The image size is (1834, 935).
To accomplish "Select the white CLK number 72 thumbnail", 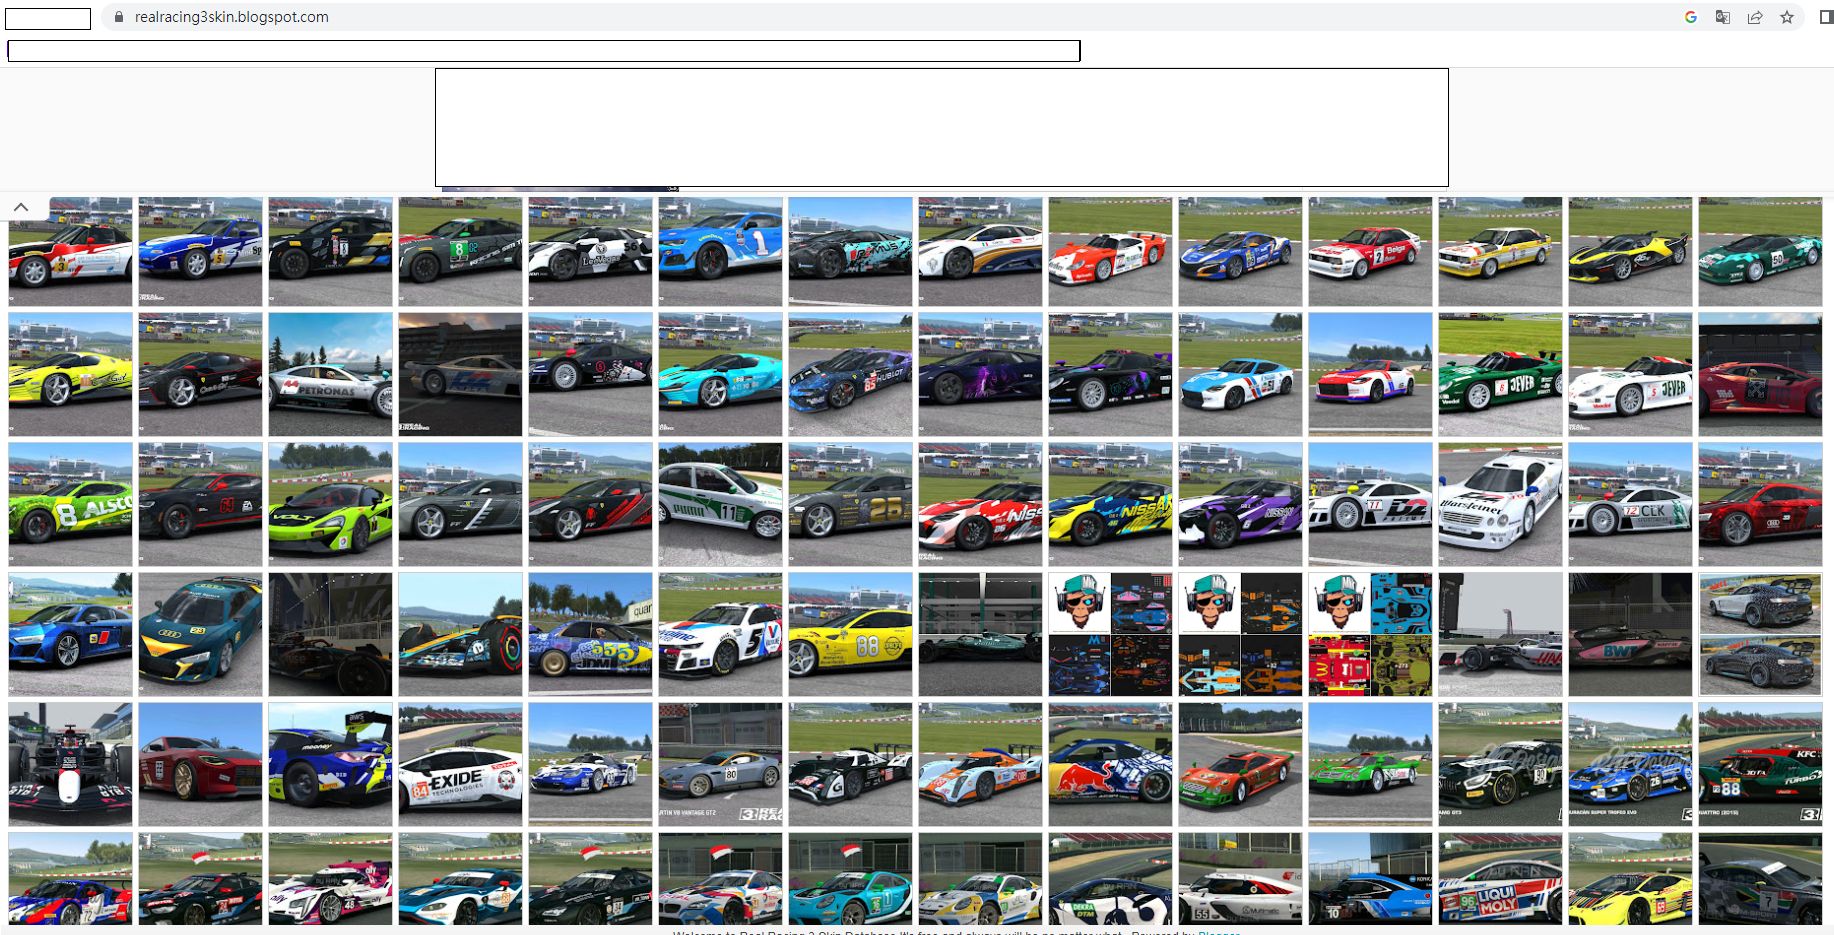I will click(x=1630, y=505).
